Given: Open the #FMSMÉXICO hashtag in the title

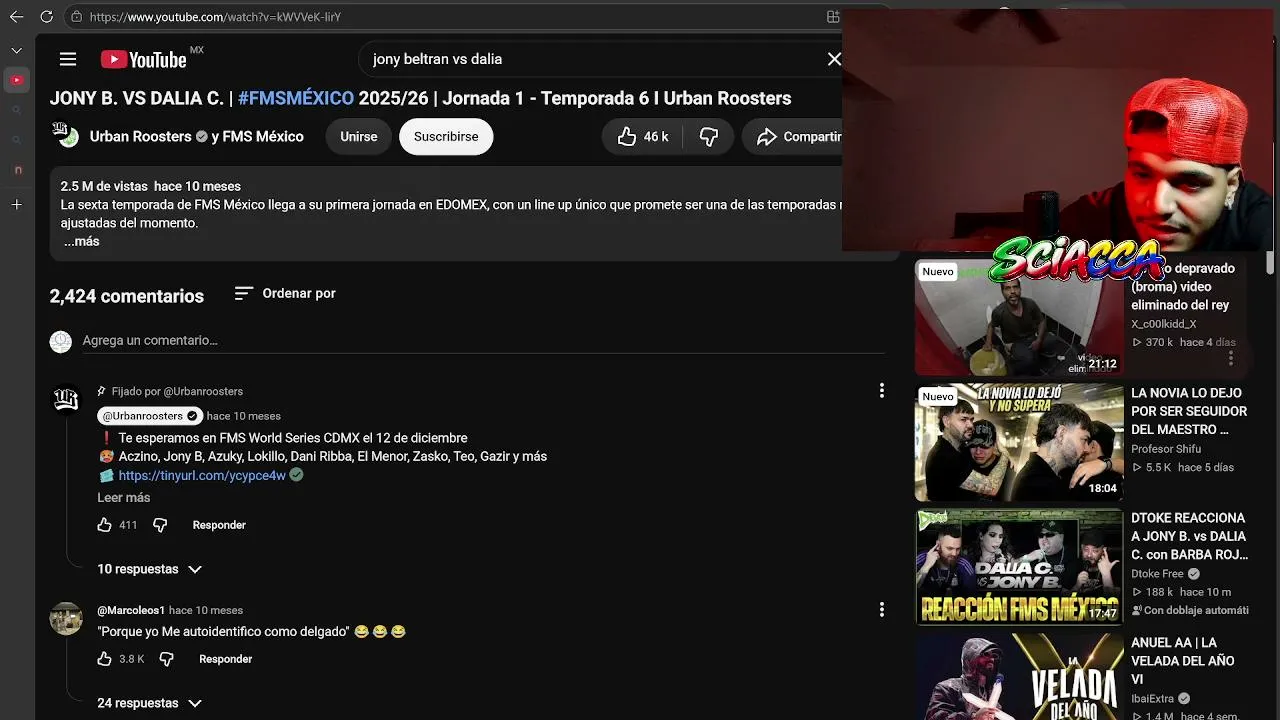Looking at the screenshot, I should click(296, 98).
